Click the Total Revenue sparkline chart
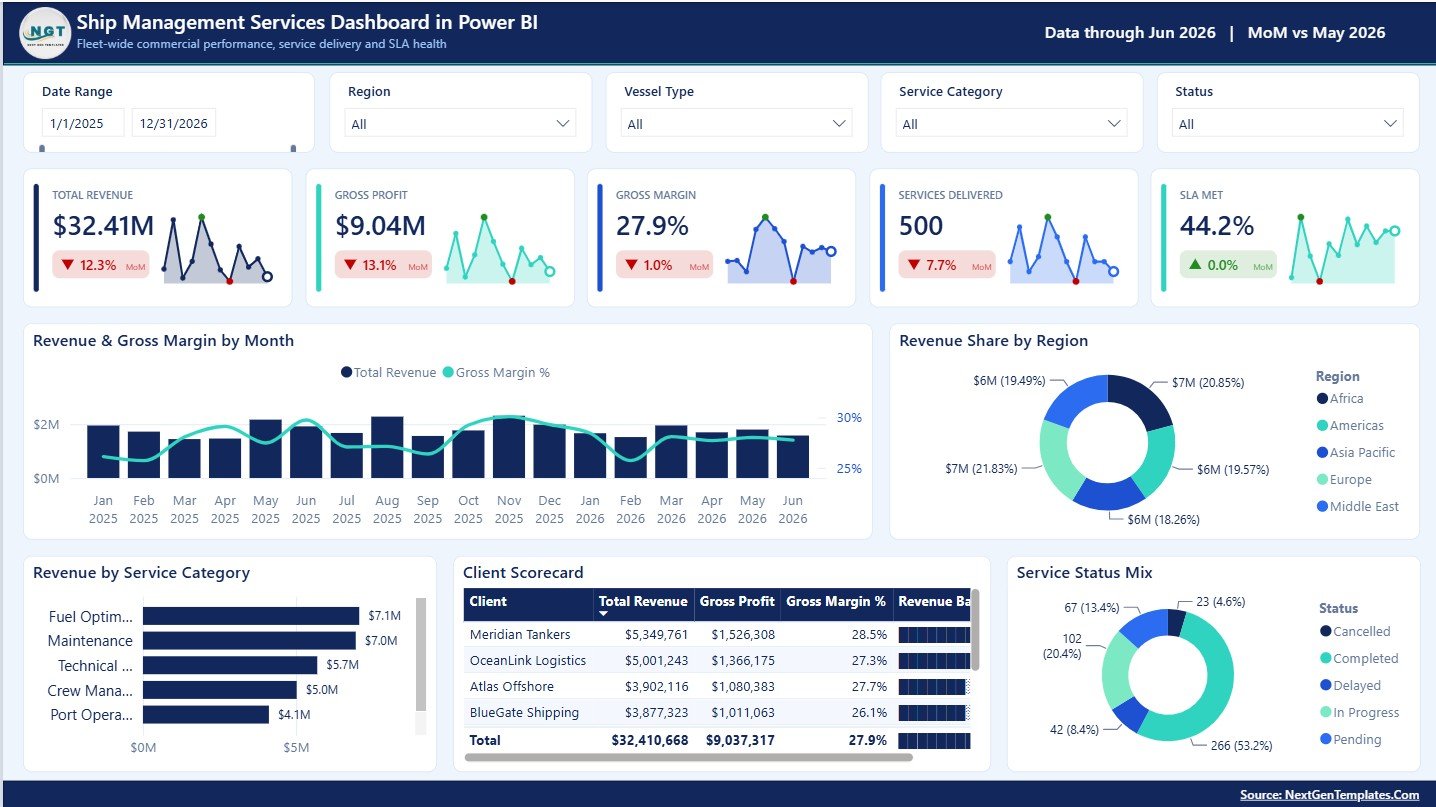1436x807 pixels. point(218,250)
